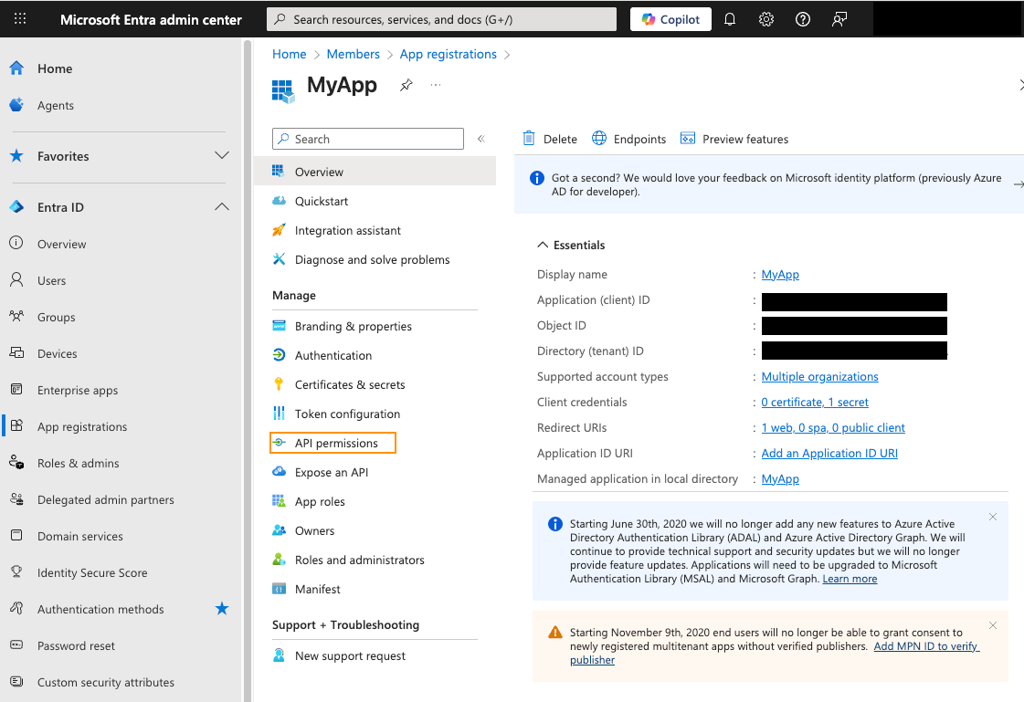Click the Password reset icon
Viewport: 1024px width, 702px height.
point(17,645)
